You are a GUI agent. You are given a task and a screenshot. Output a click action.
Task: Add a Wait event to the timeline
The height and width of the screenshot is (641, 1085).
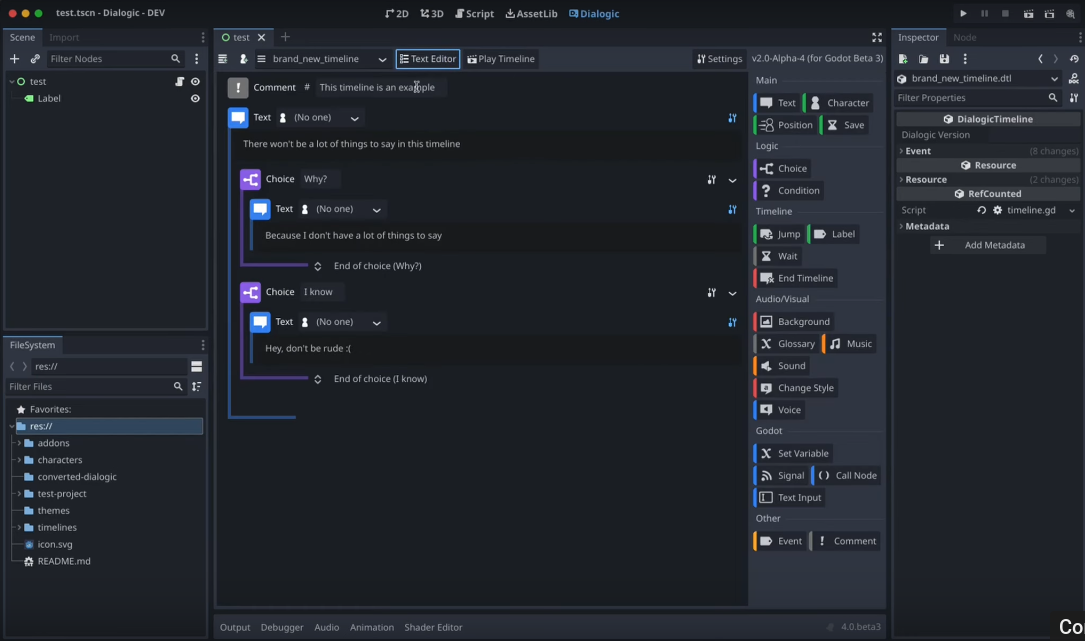[x=777, y=255]
